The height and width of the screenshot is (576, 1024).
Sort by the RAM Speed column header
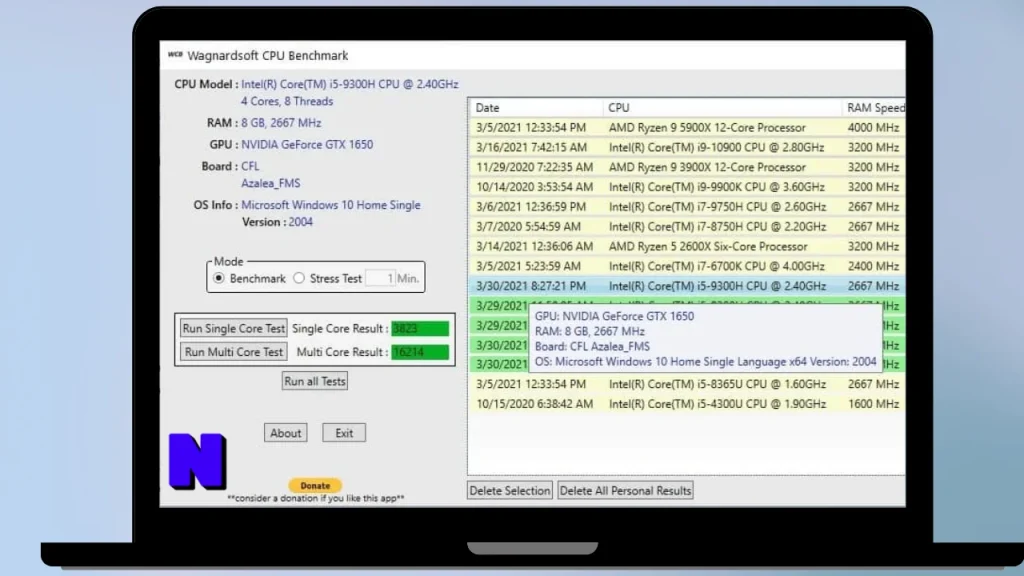point(874,108)
